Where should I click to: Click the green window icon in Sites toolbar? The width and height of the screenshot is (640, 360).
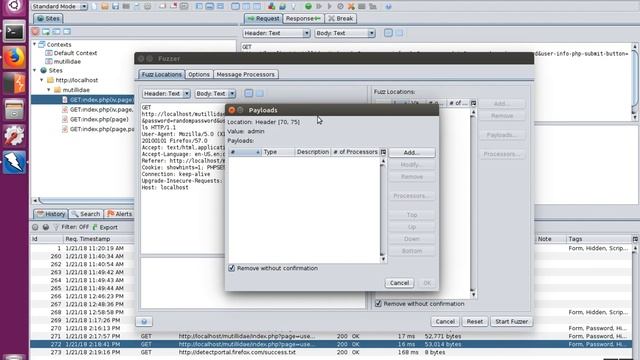coord(46,31)
